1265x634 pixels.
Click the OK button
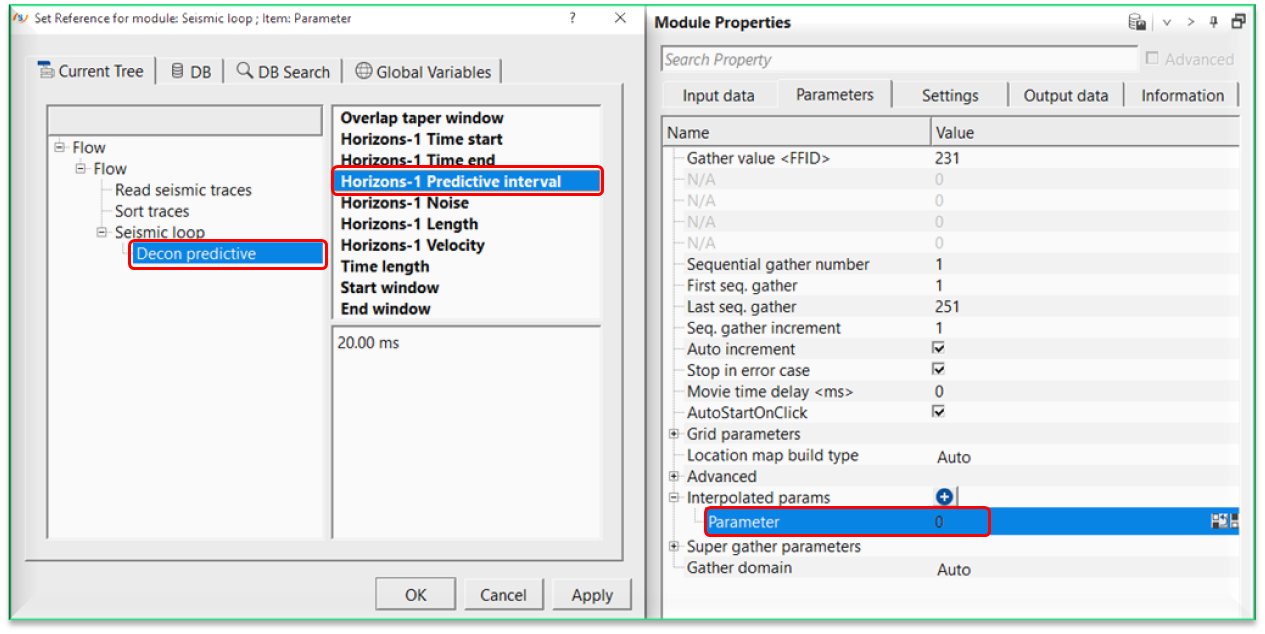[x=416, y=595]
